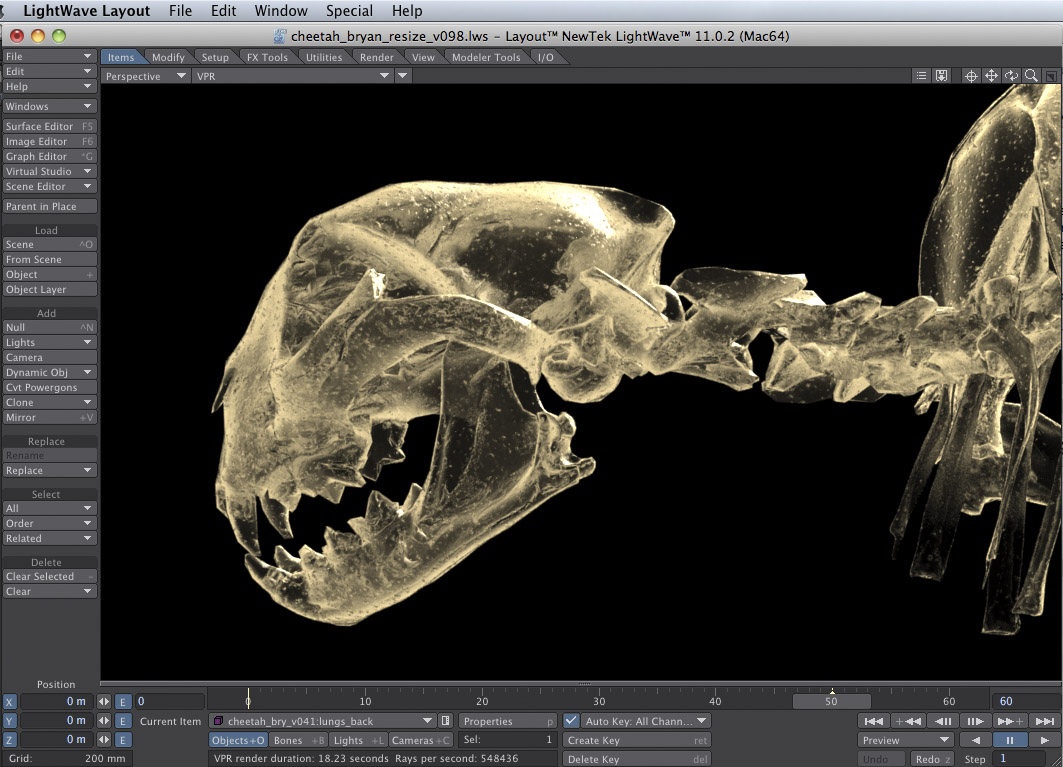Open the Preview dropdown menu
Screen dimensions: 1063x767
(x=905, y=740)
